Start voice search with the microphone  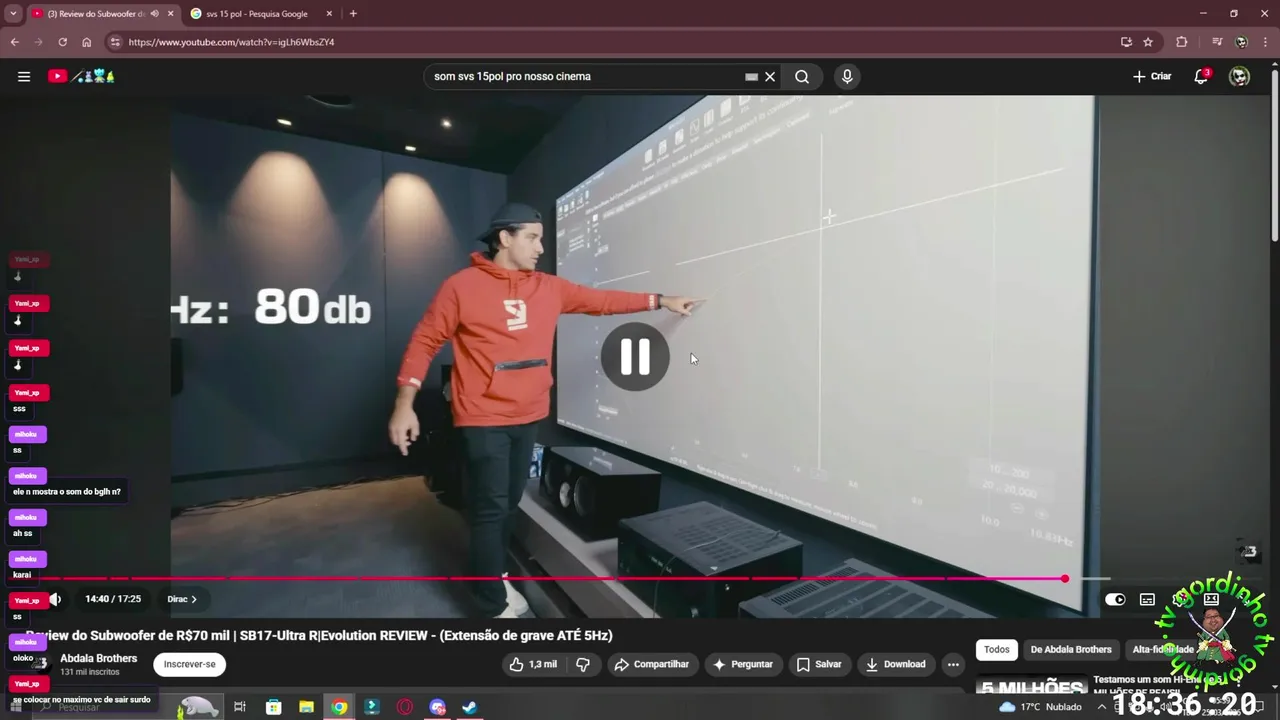(x=847, y=76)
